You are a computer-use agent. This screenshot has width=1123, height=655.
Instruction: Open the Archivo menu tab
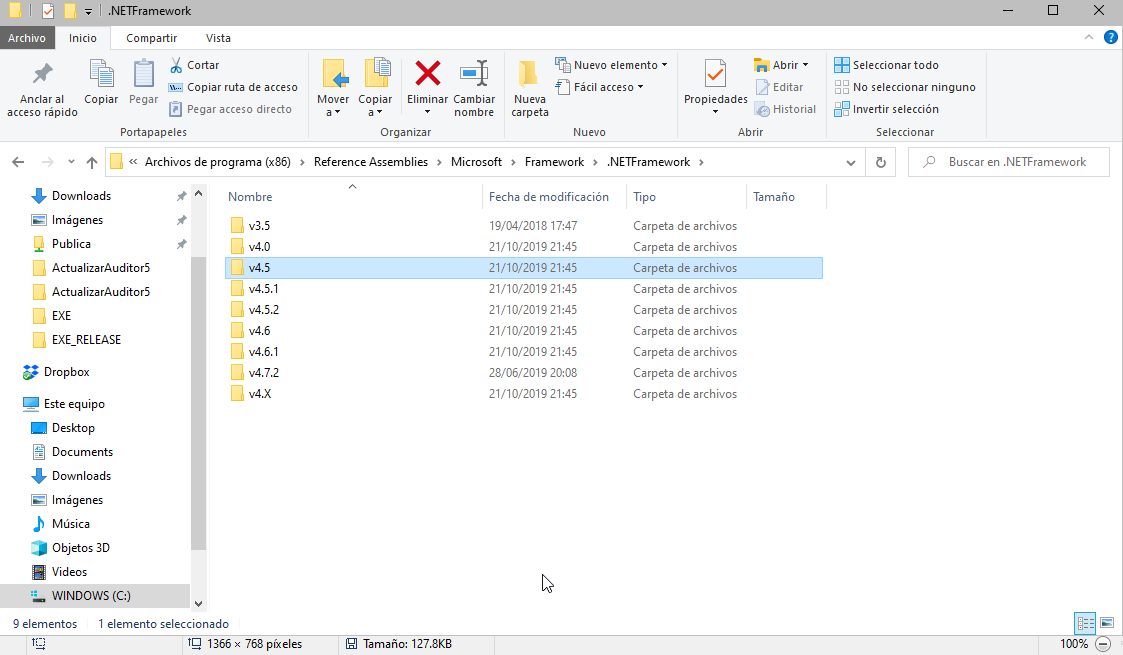click(x=27, y=38)
